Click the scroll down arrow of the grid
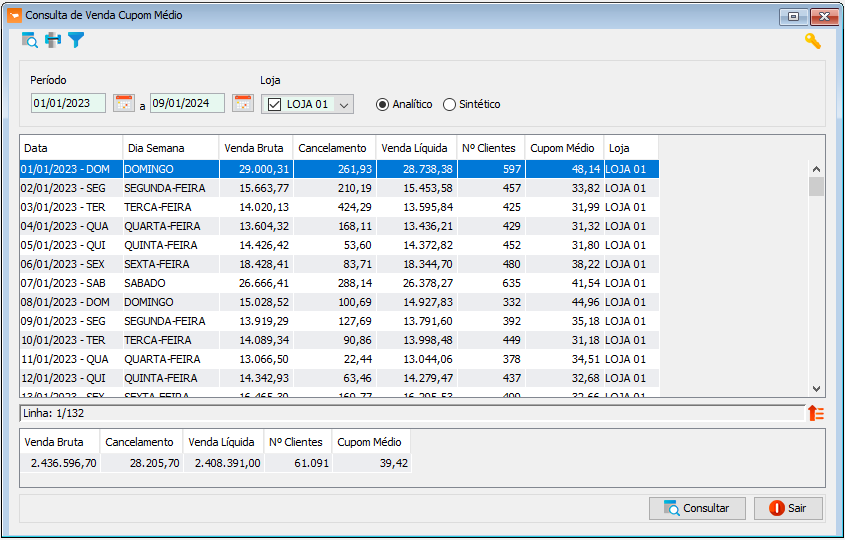 click(816, 389)
